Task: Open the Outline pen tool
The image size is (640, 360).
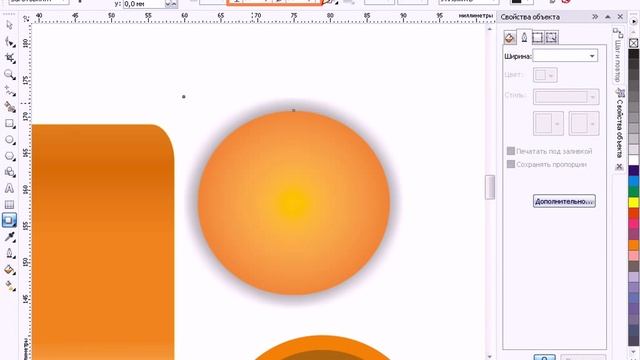Action: pos(10,253)
